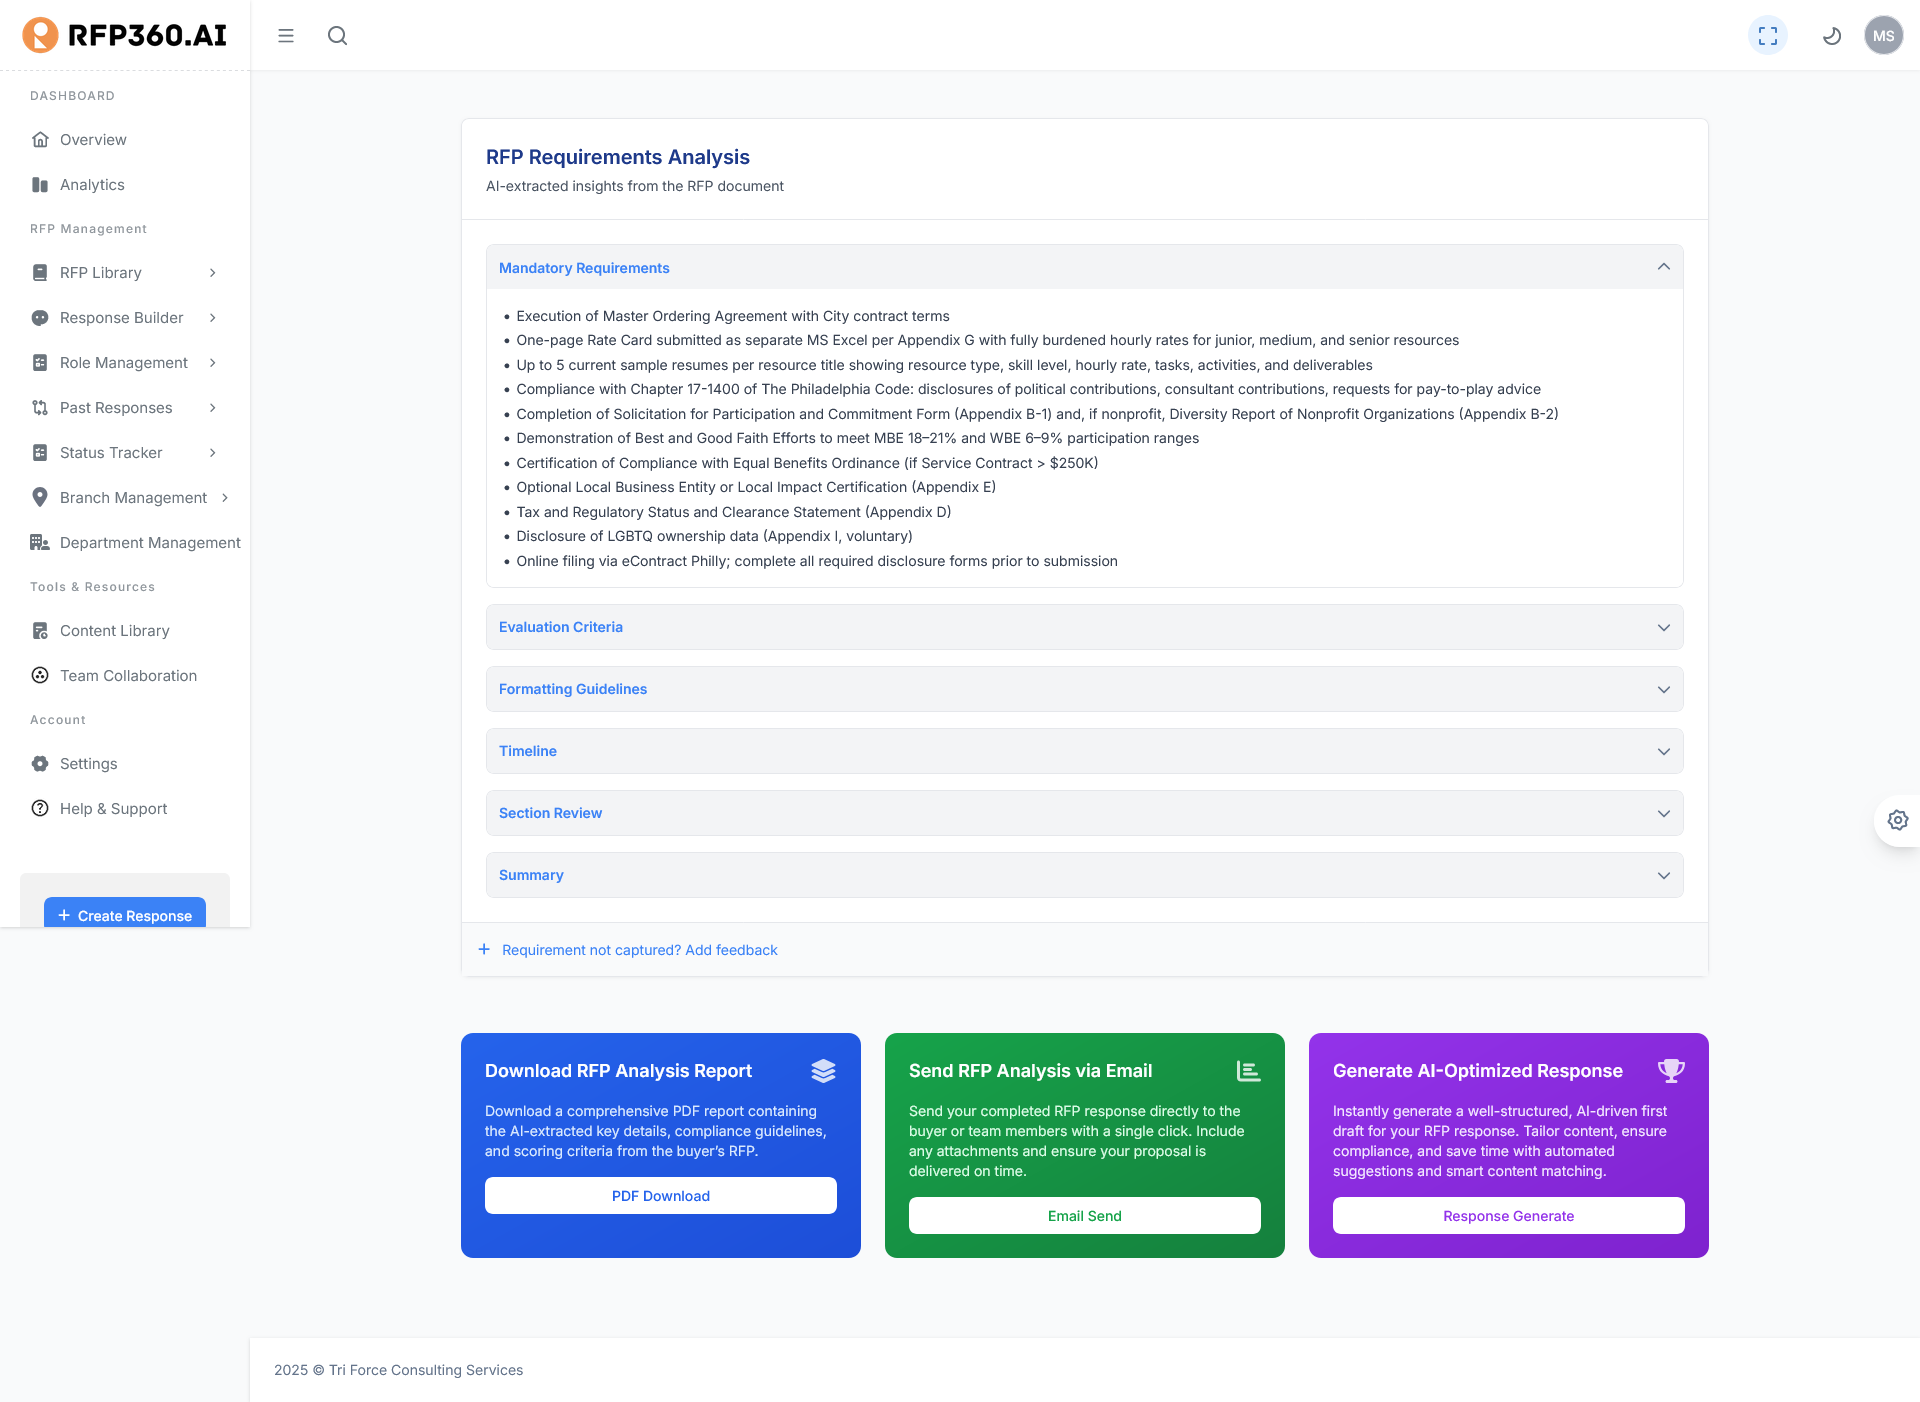Enter fullscreen mode icon
The height and width of the screenshot is (1402, 1920).
click(x=1768, y=36)
